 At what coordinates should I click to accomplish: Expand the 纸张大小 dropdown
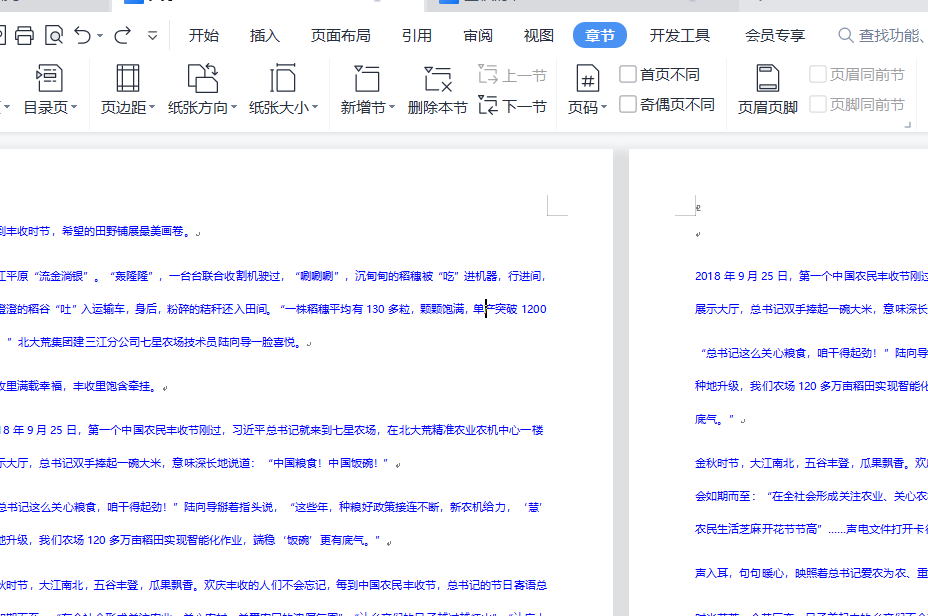(x=315, y=107)
